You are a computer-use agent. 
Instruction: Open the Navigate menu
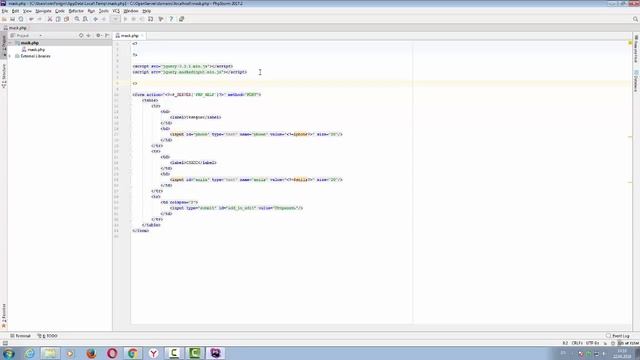point(43,11)
